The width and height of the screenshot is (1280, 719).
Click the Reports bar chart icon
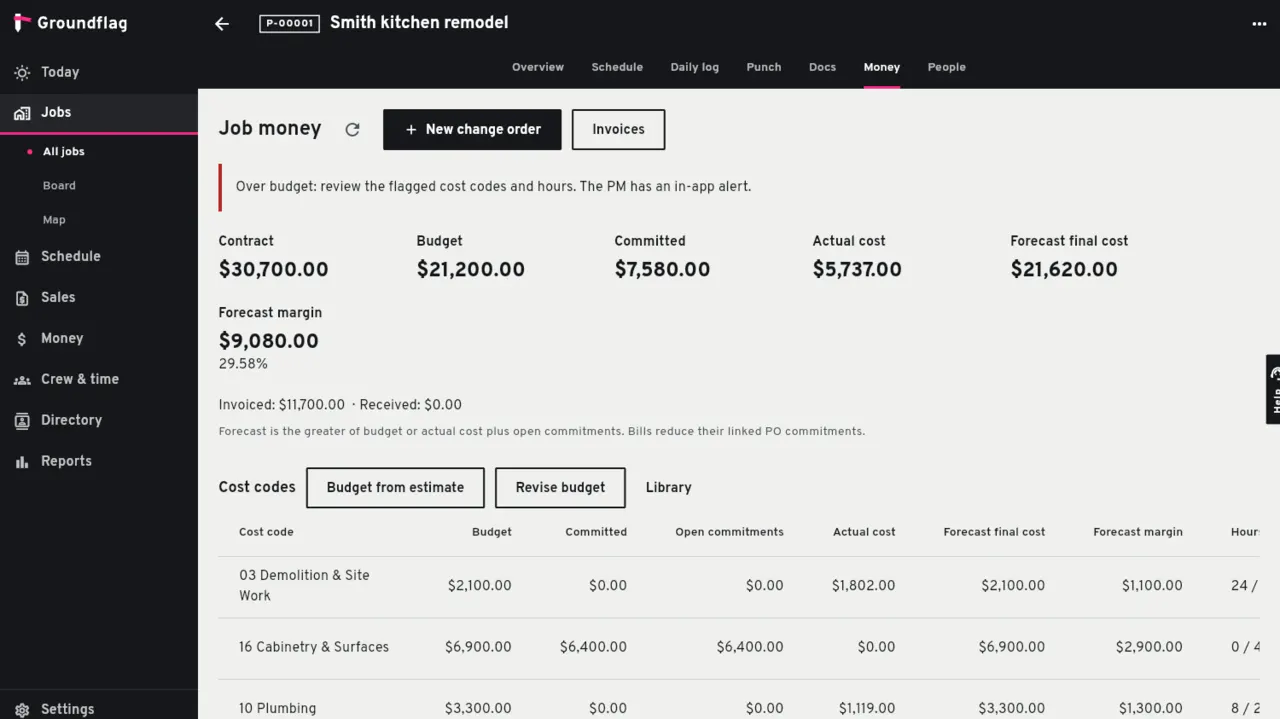[x=22, y=462]
